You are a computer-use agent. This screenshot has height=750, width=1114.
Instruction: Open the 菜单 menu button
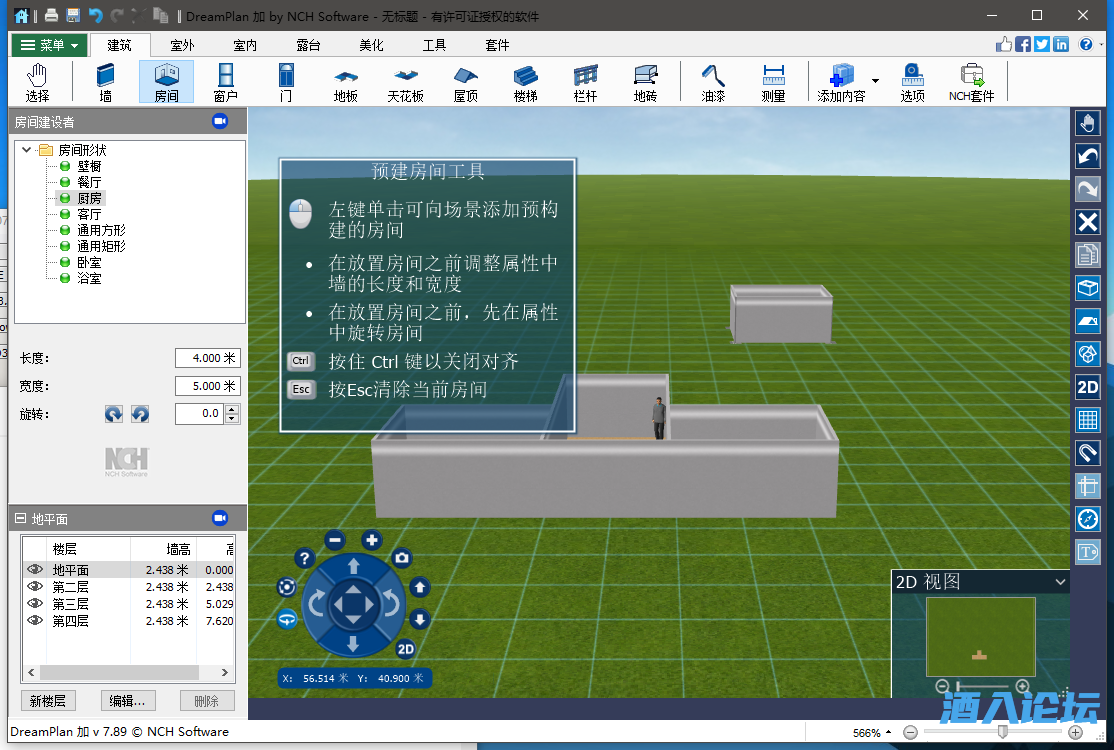click(49, 45)
